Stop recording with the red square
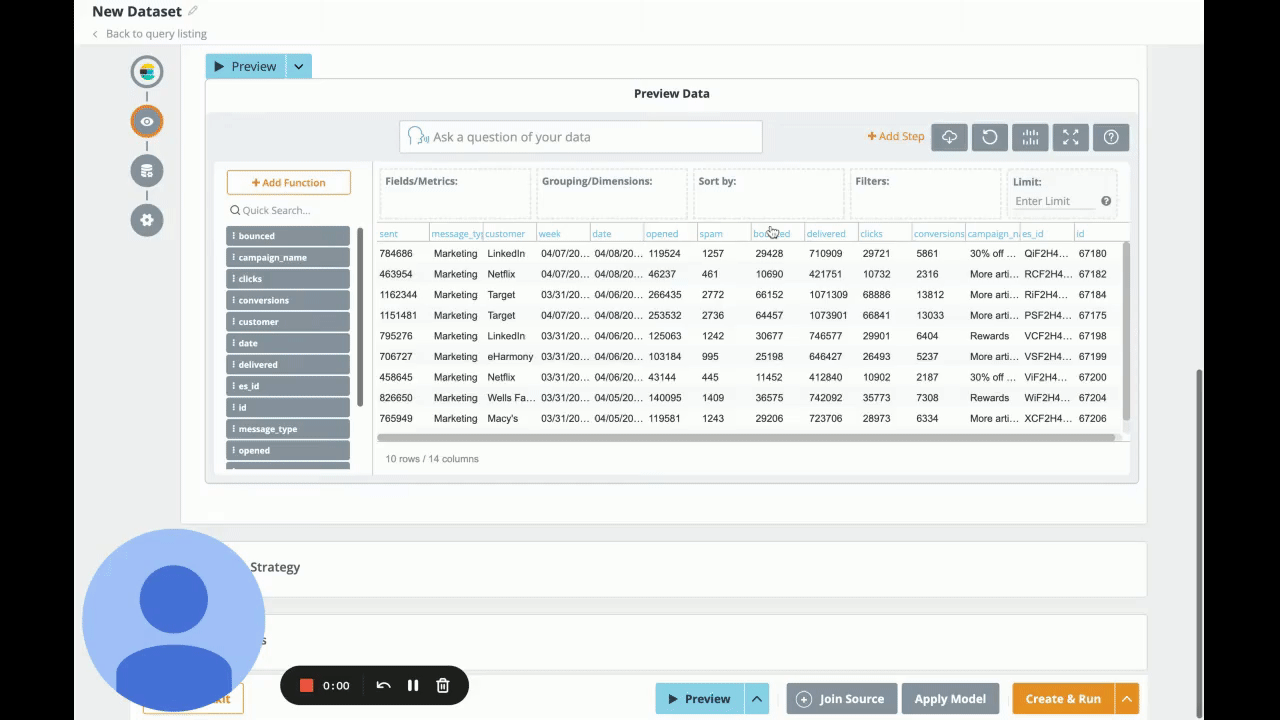The width and height of the screenshot is (1280, 720). (x=307, y=685)
